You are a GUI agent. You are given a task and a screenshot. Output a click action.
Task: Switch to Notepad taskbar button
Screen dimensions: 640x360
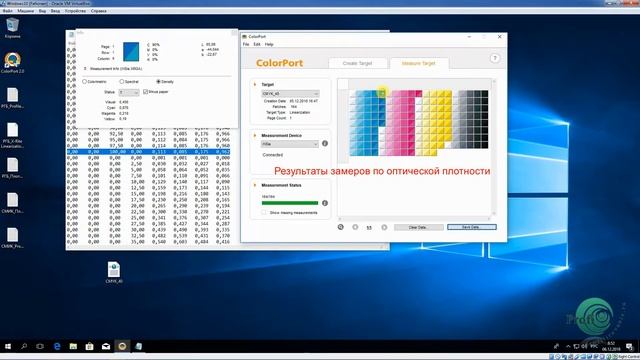(138, 346)
